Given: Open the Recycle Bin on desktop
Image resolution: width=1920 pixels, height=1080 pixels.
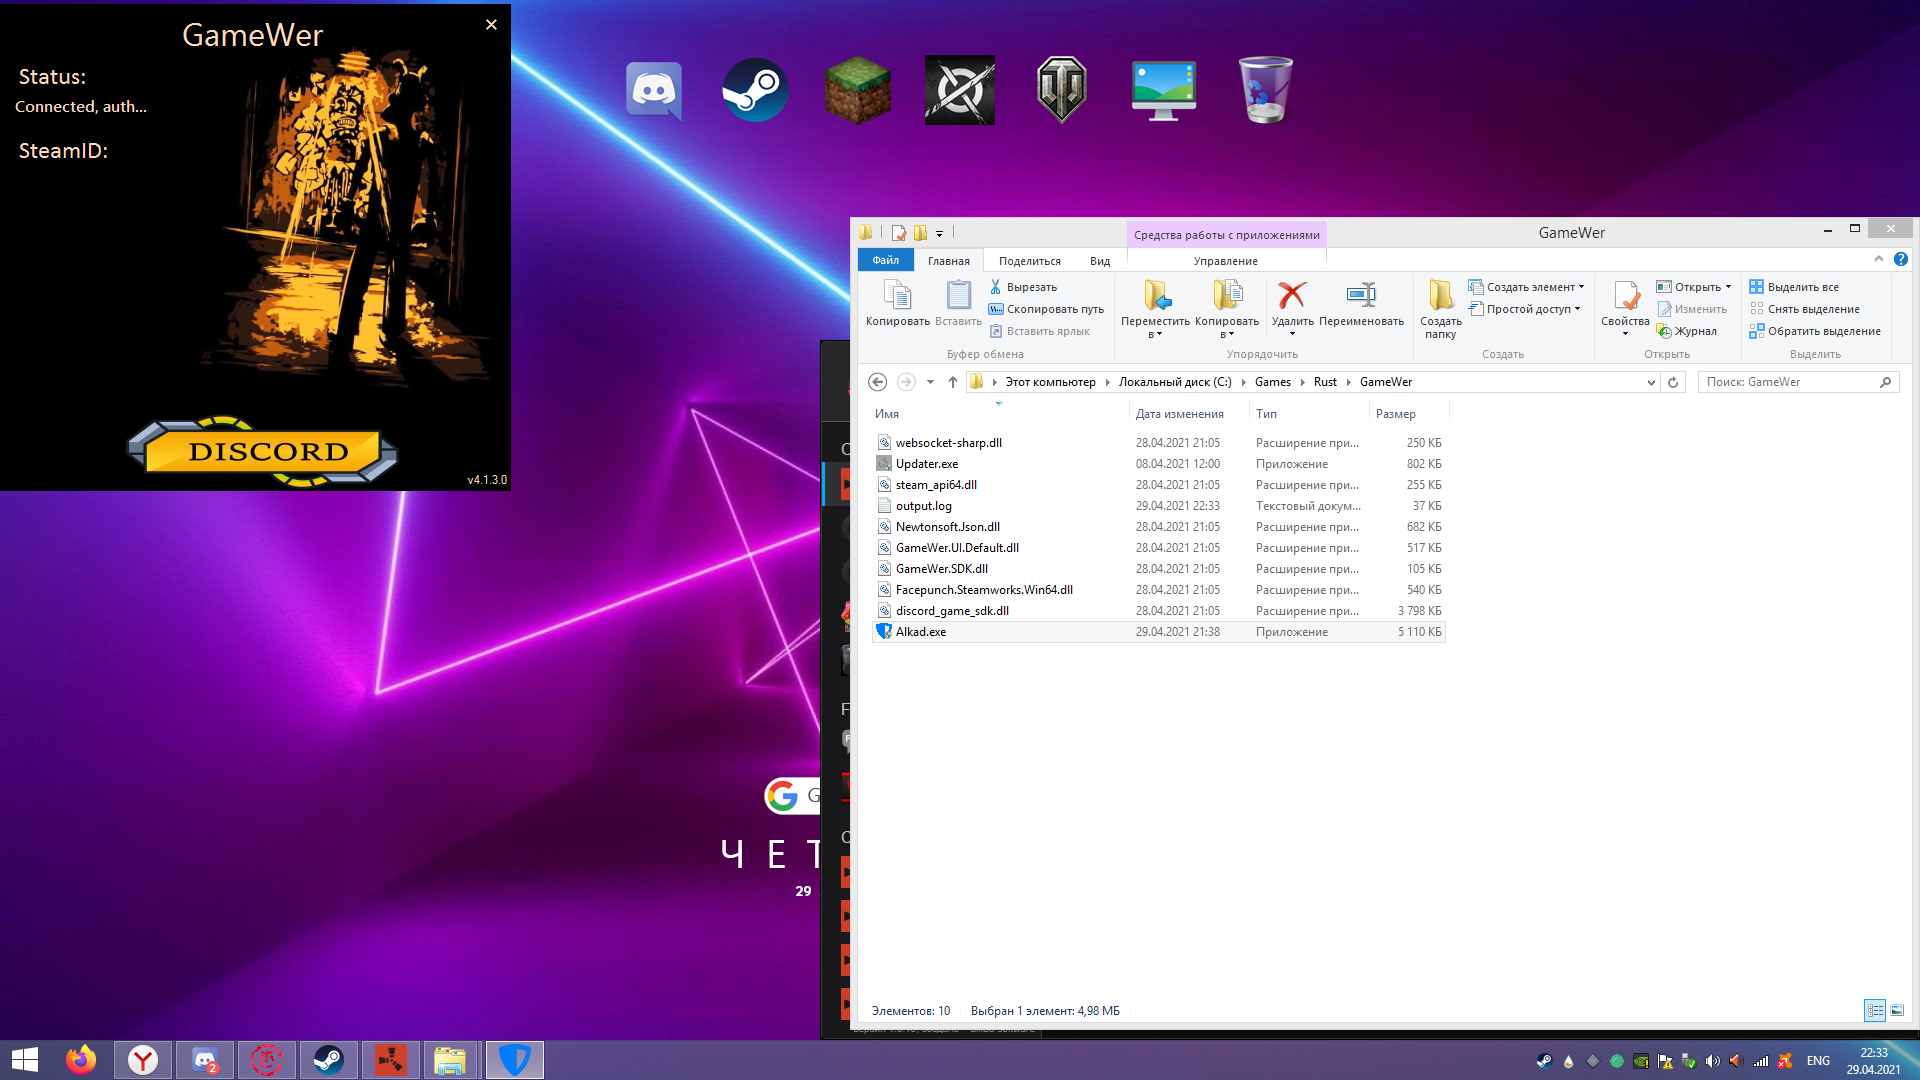Looking at the screenshot, I should click(x=1265, y=90).
